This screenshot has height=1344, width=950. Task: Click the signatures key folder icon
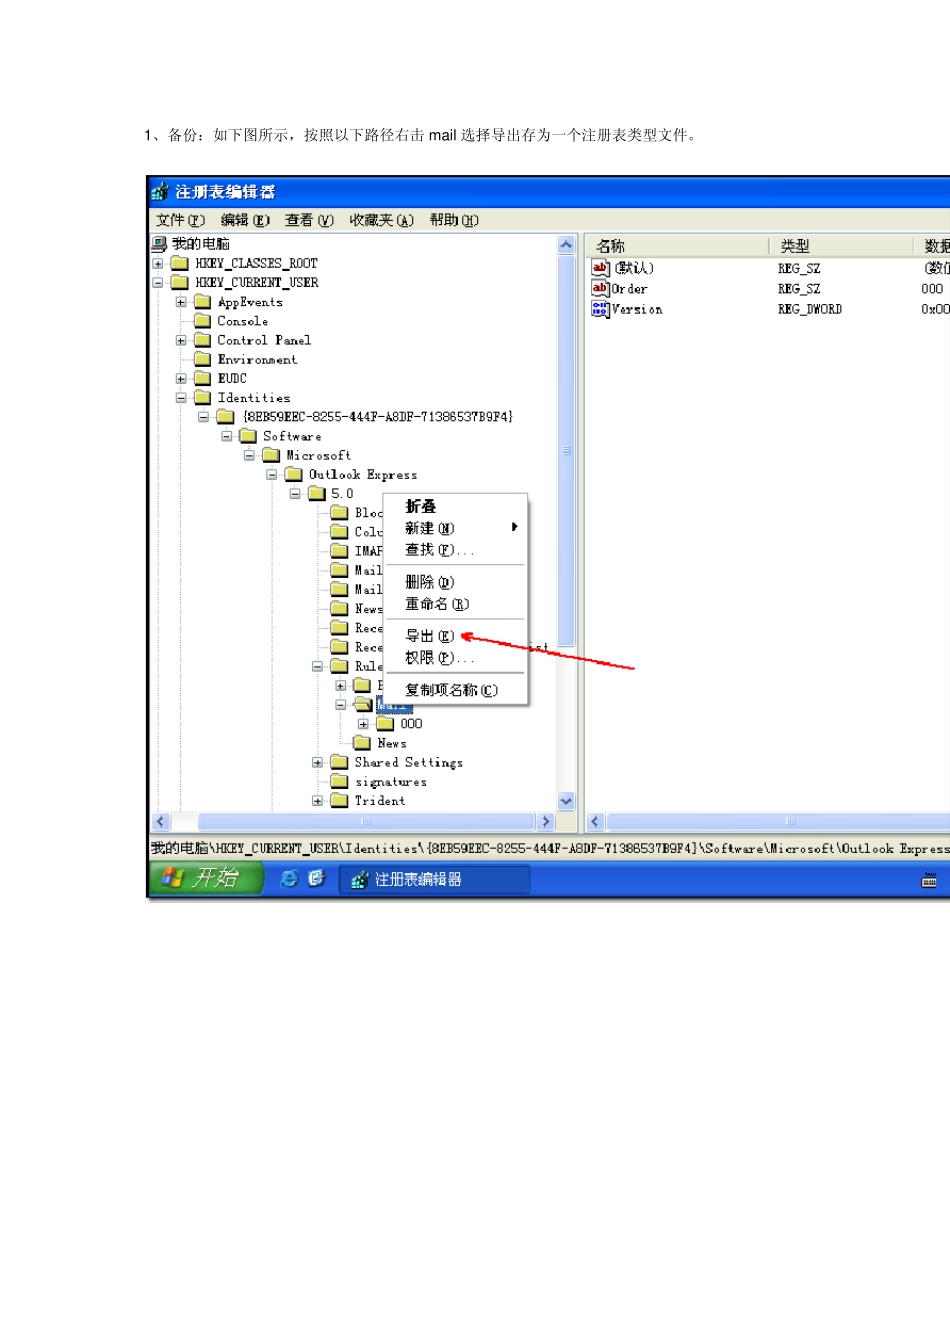[x=340, y=781]
